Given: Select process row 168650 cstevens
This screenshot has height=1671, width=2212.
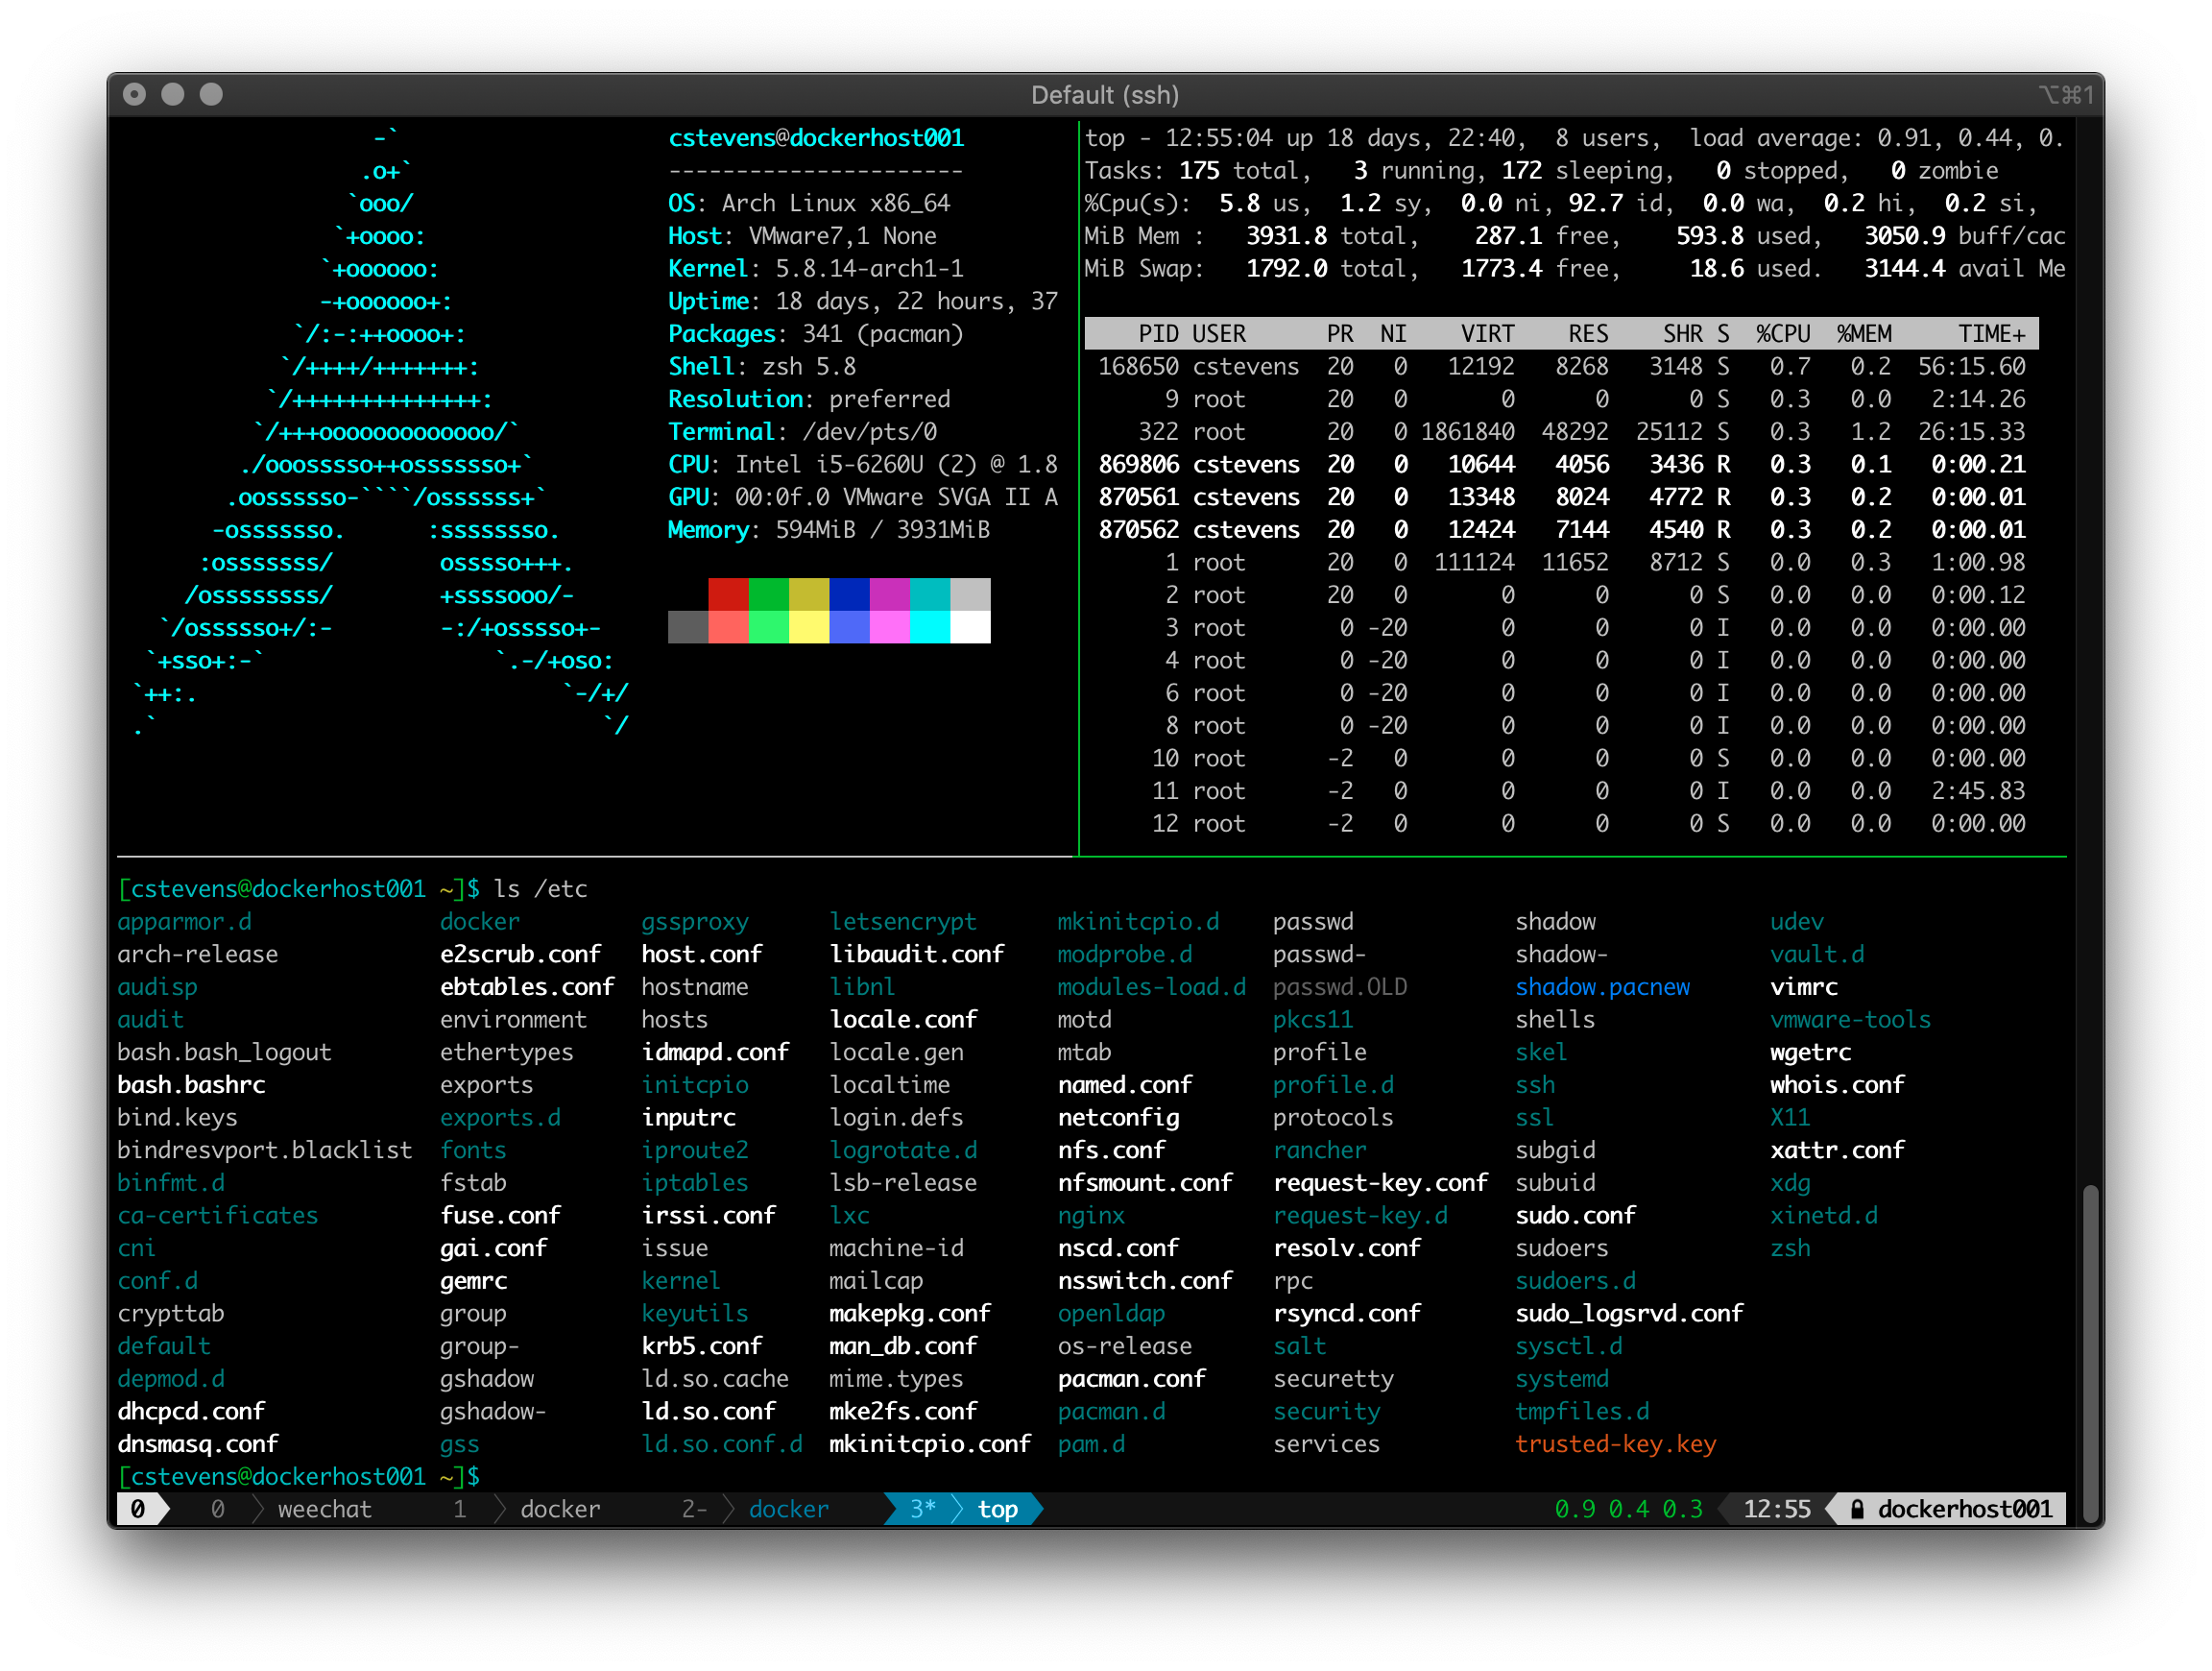Looking at the screenshot, I should pos(1561,366).
